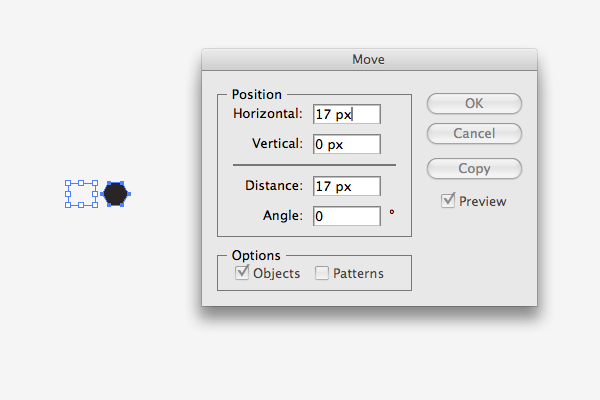The image size is (600, 400).
Task: Cancel the Move dialog
Action: tap(474, 134)
